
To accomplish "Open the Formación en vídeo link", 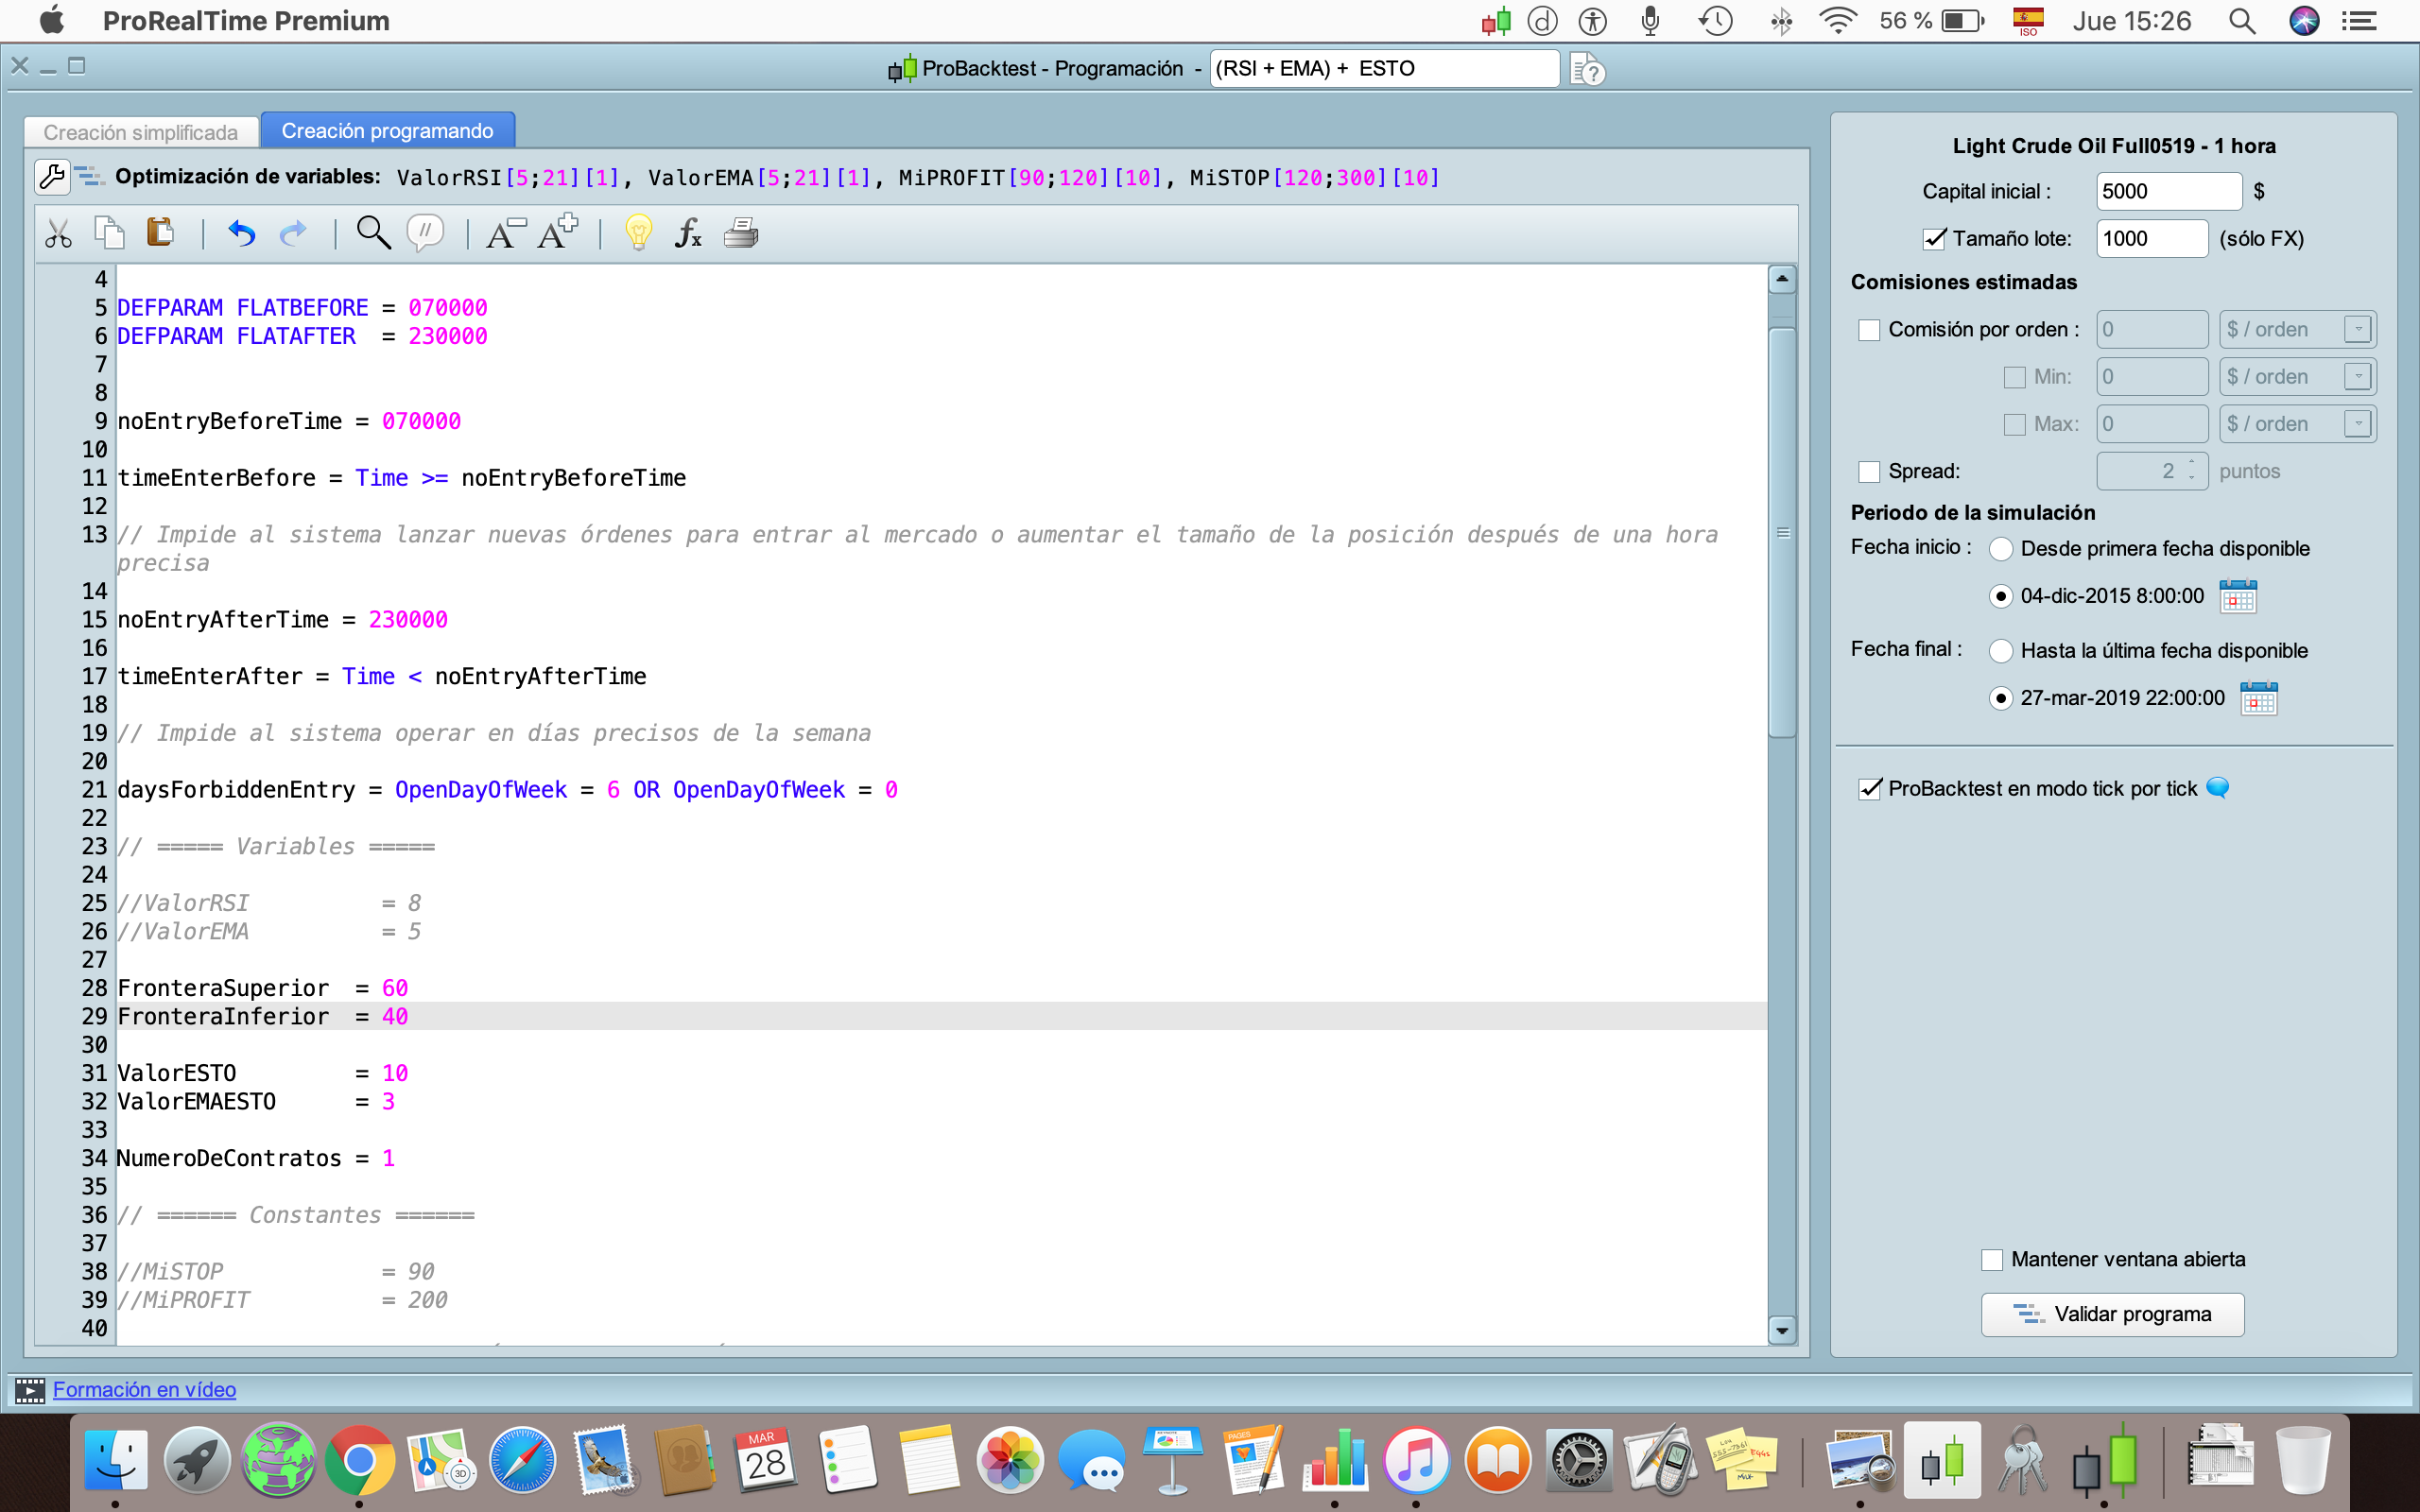I will 144,1389.
